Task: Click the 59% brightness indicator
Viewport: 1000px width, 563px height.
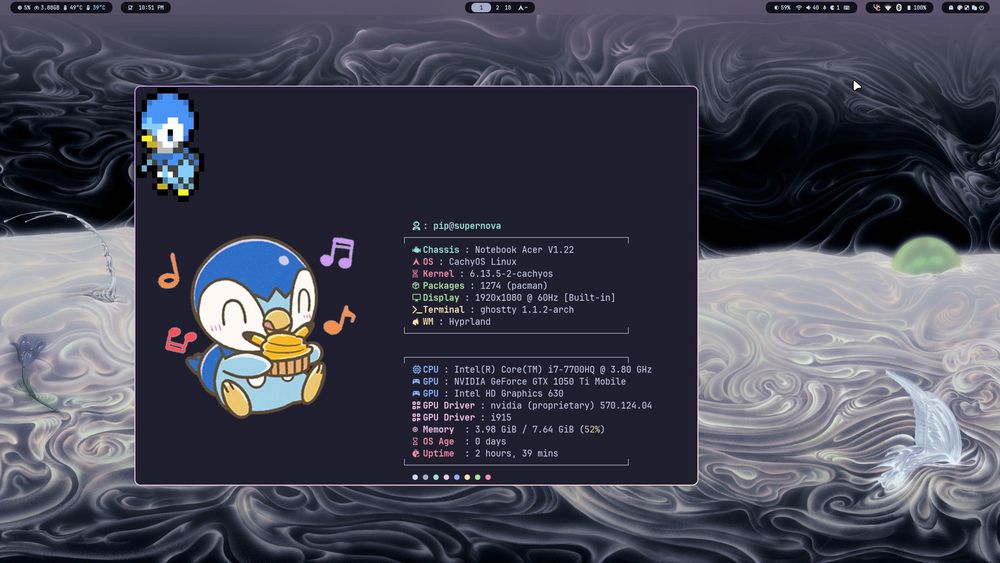Action: click(x=783, y=8)
